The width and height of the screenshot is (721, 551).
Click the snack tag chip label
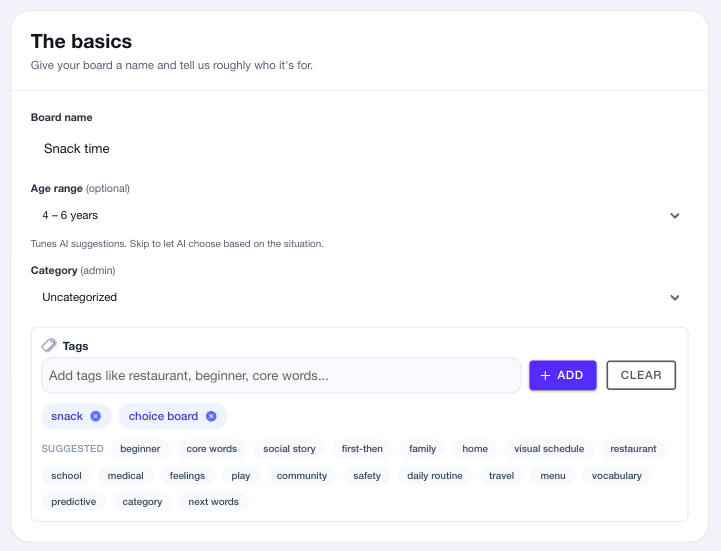(x=67, y=416)
